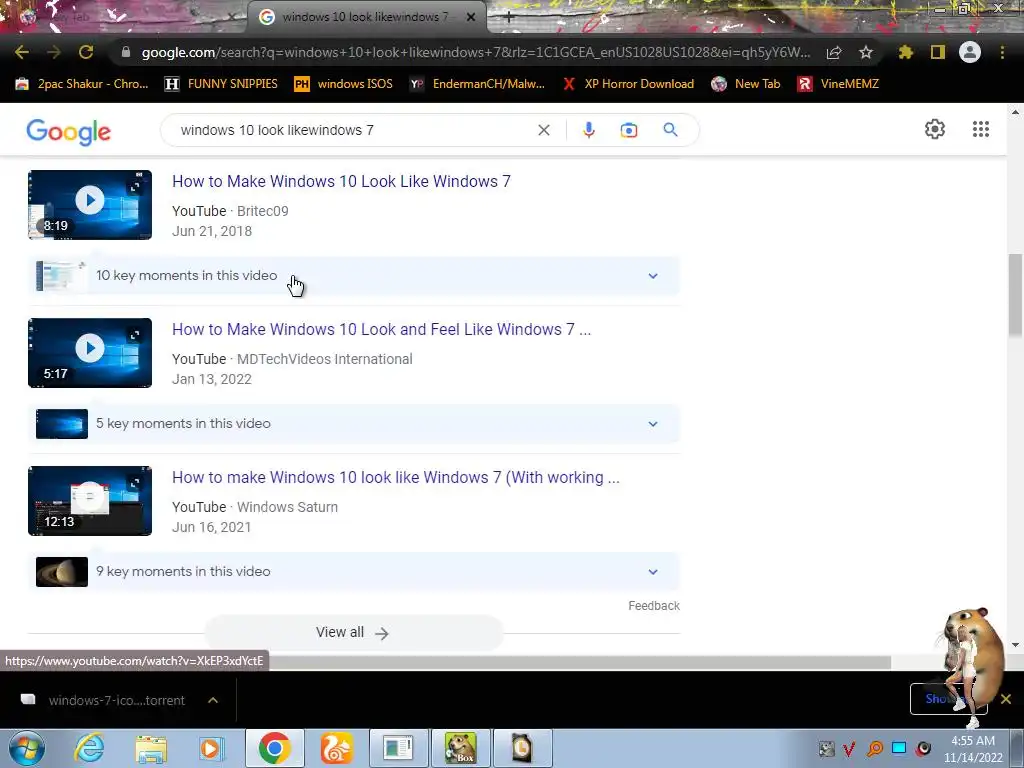The height and width of the screenshot is (768, 1024).
Task: Open the Windows Start menu orb
Action: tap(27, 748)
